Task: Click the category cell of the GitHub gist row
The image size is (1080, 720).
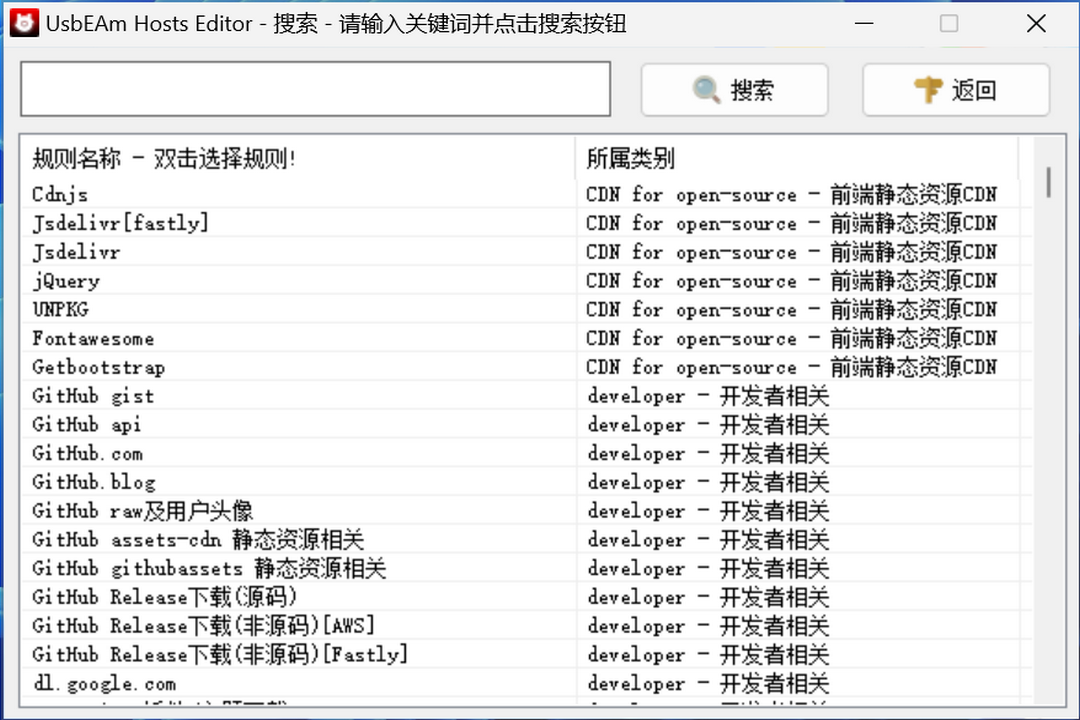Action: (796, 395)
